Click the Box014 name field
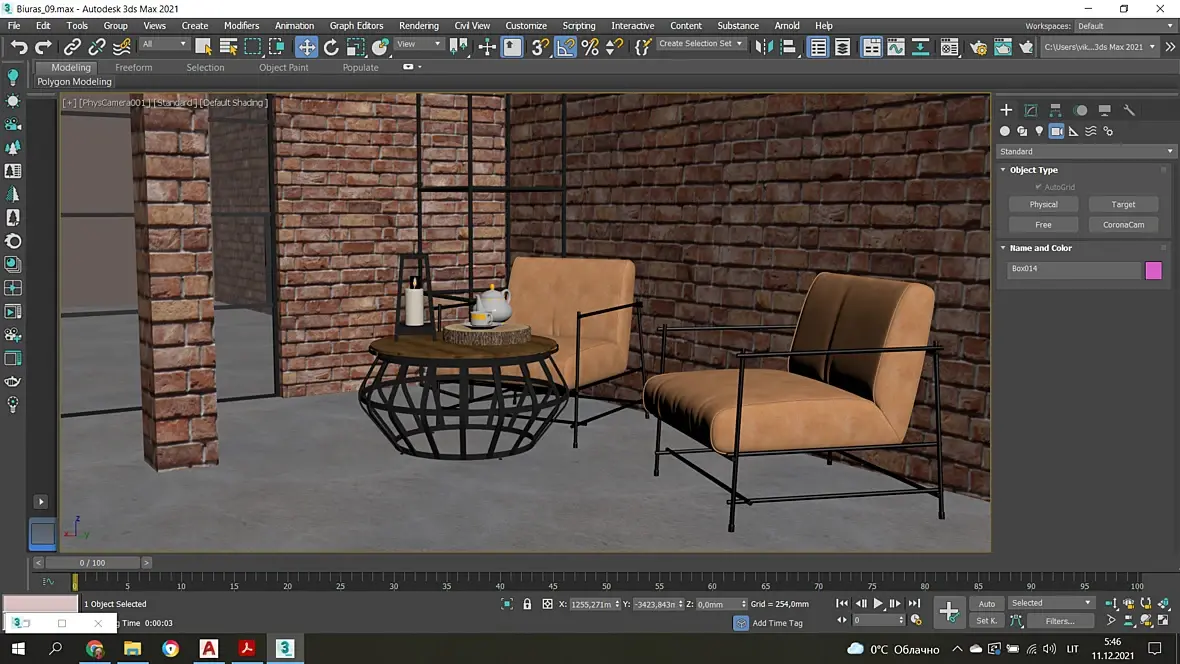 [x=1074, y=269]
